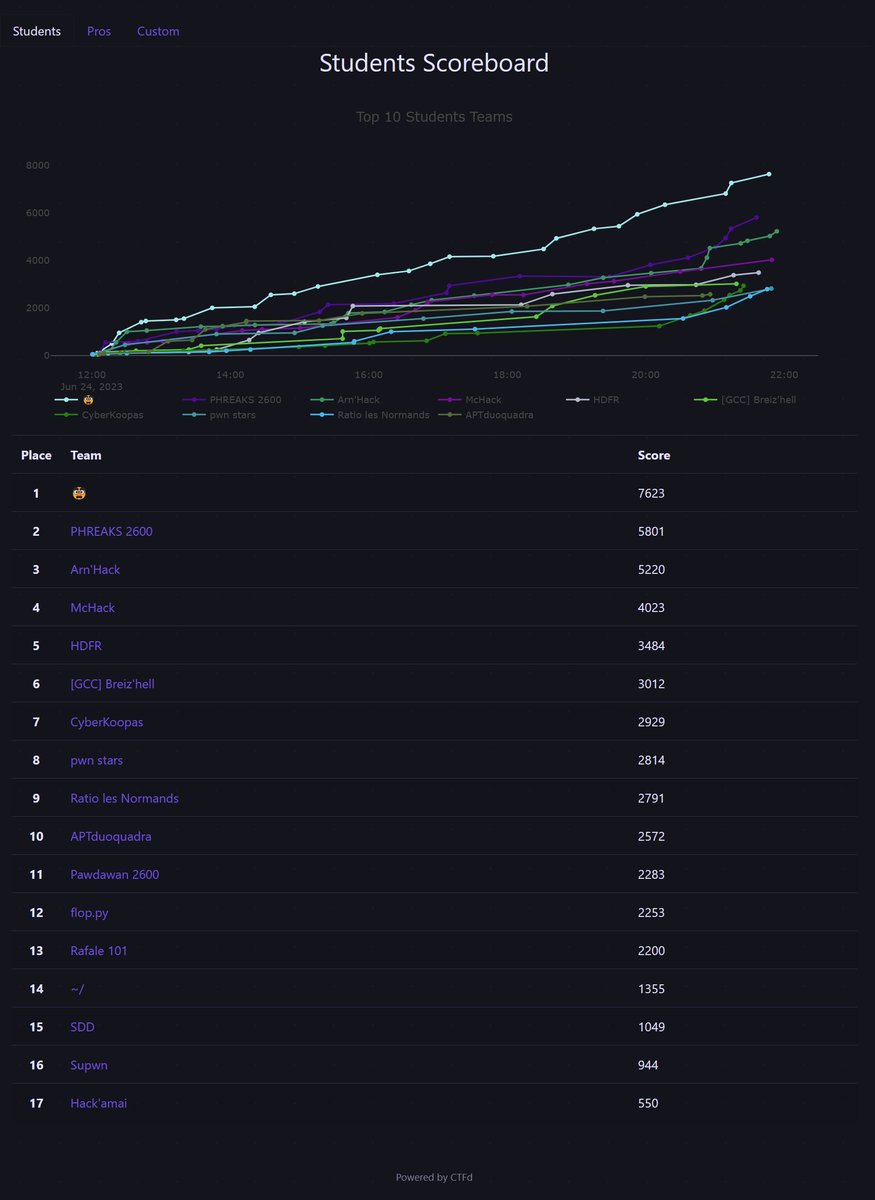Click the 5801 score value
Image resolution: width=875 pixels, height=1200 pixels.
click(651, 531)
